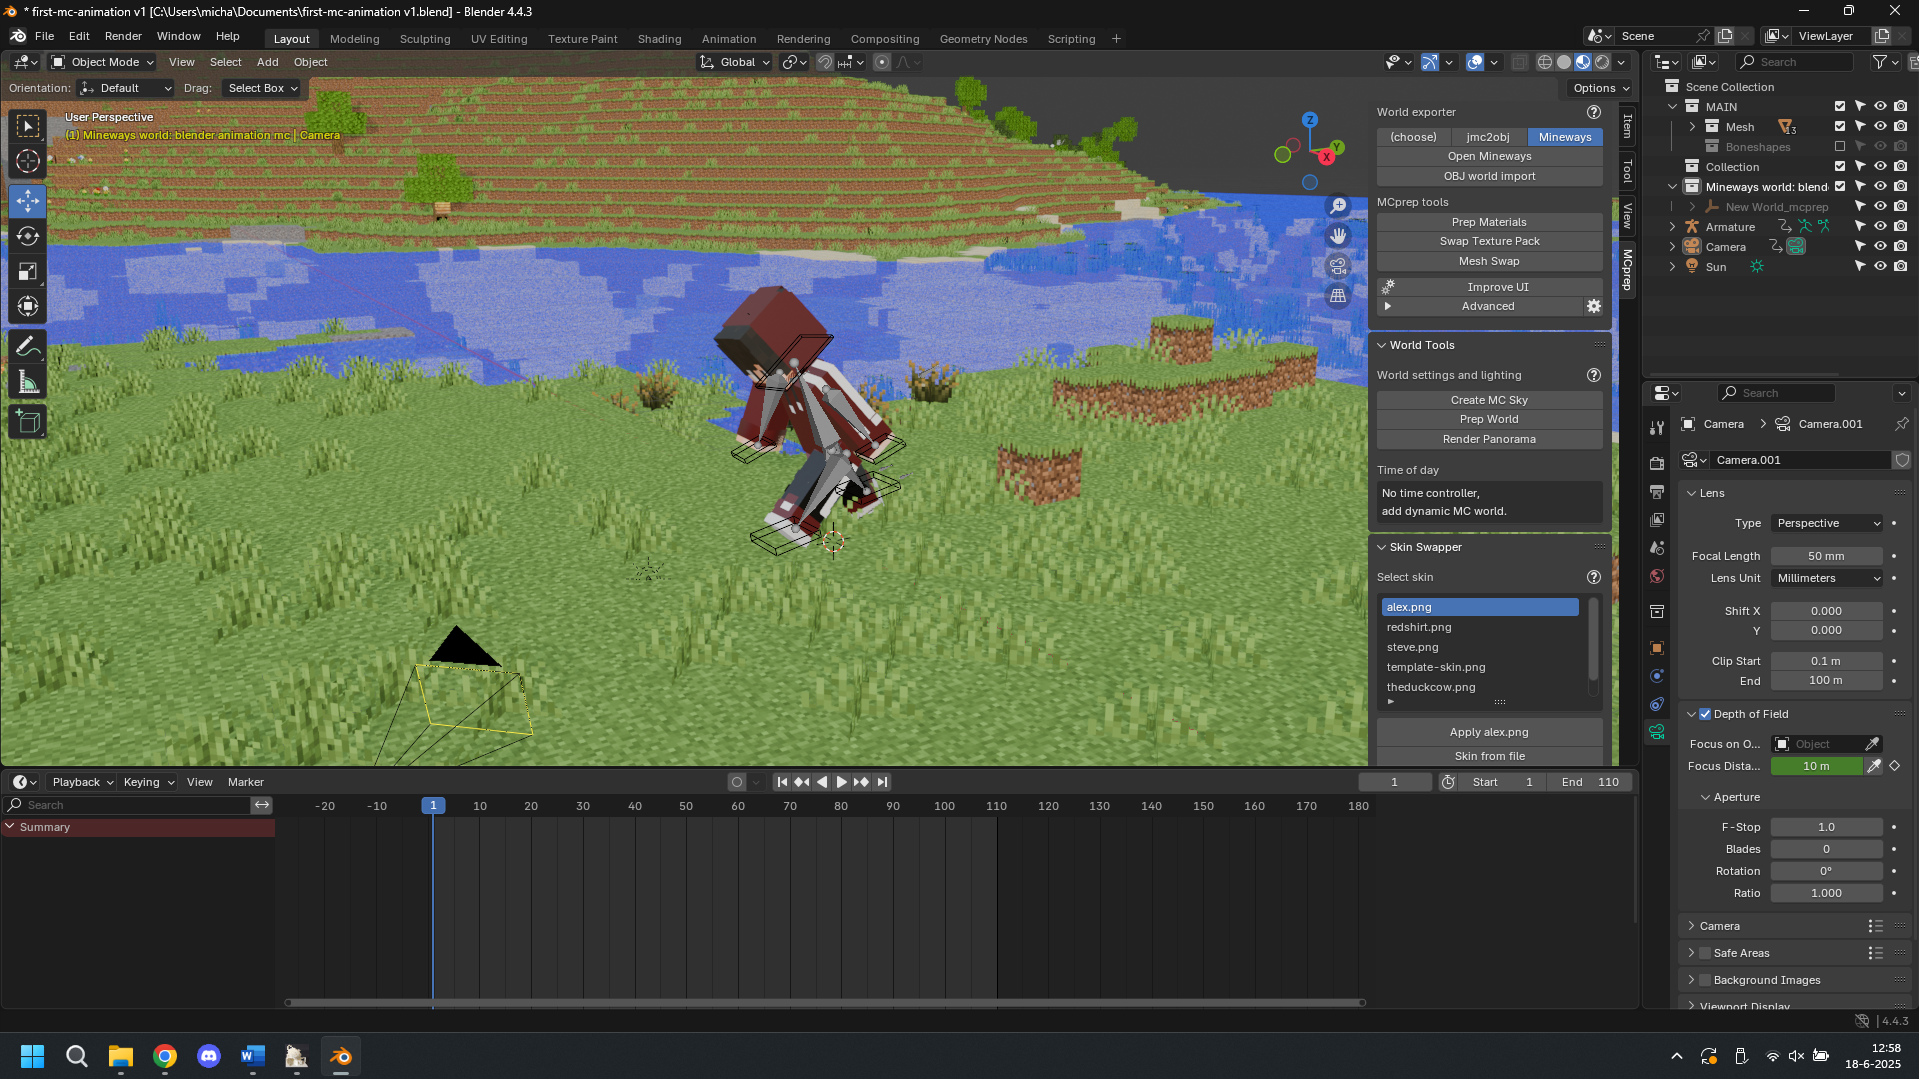Select the Rotate tool
This screenshot has height=1079, width=1919.
(28, 237)
